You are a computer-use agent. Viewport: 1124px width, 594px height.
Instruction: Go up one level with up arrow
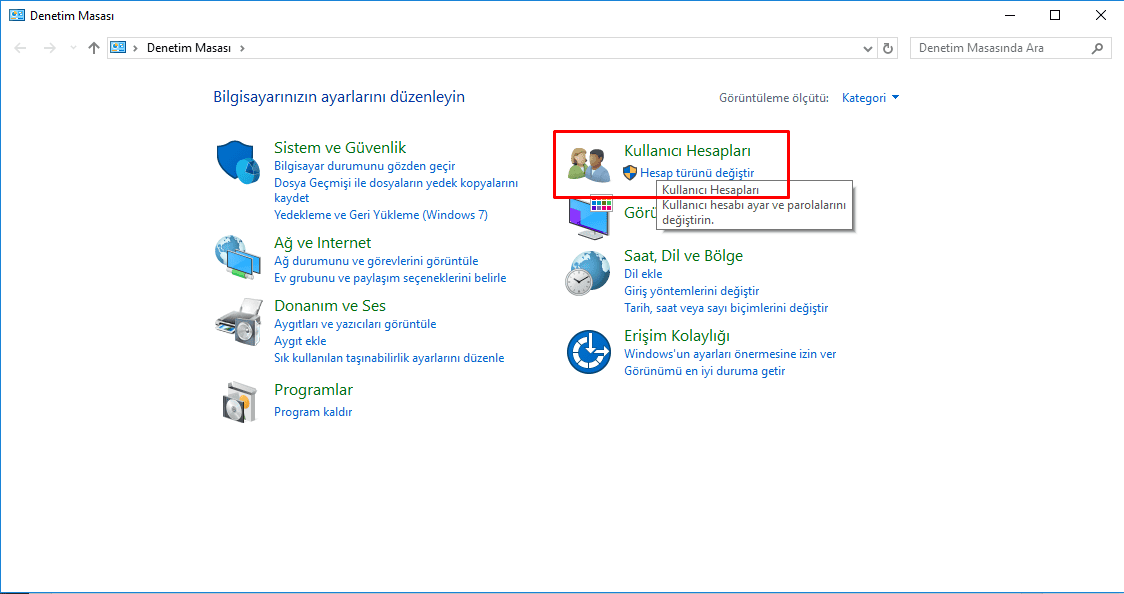(x=94, y=48)
